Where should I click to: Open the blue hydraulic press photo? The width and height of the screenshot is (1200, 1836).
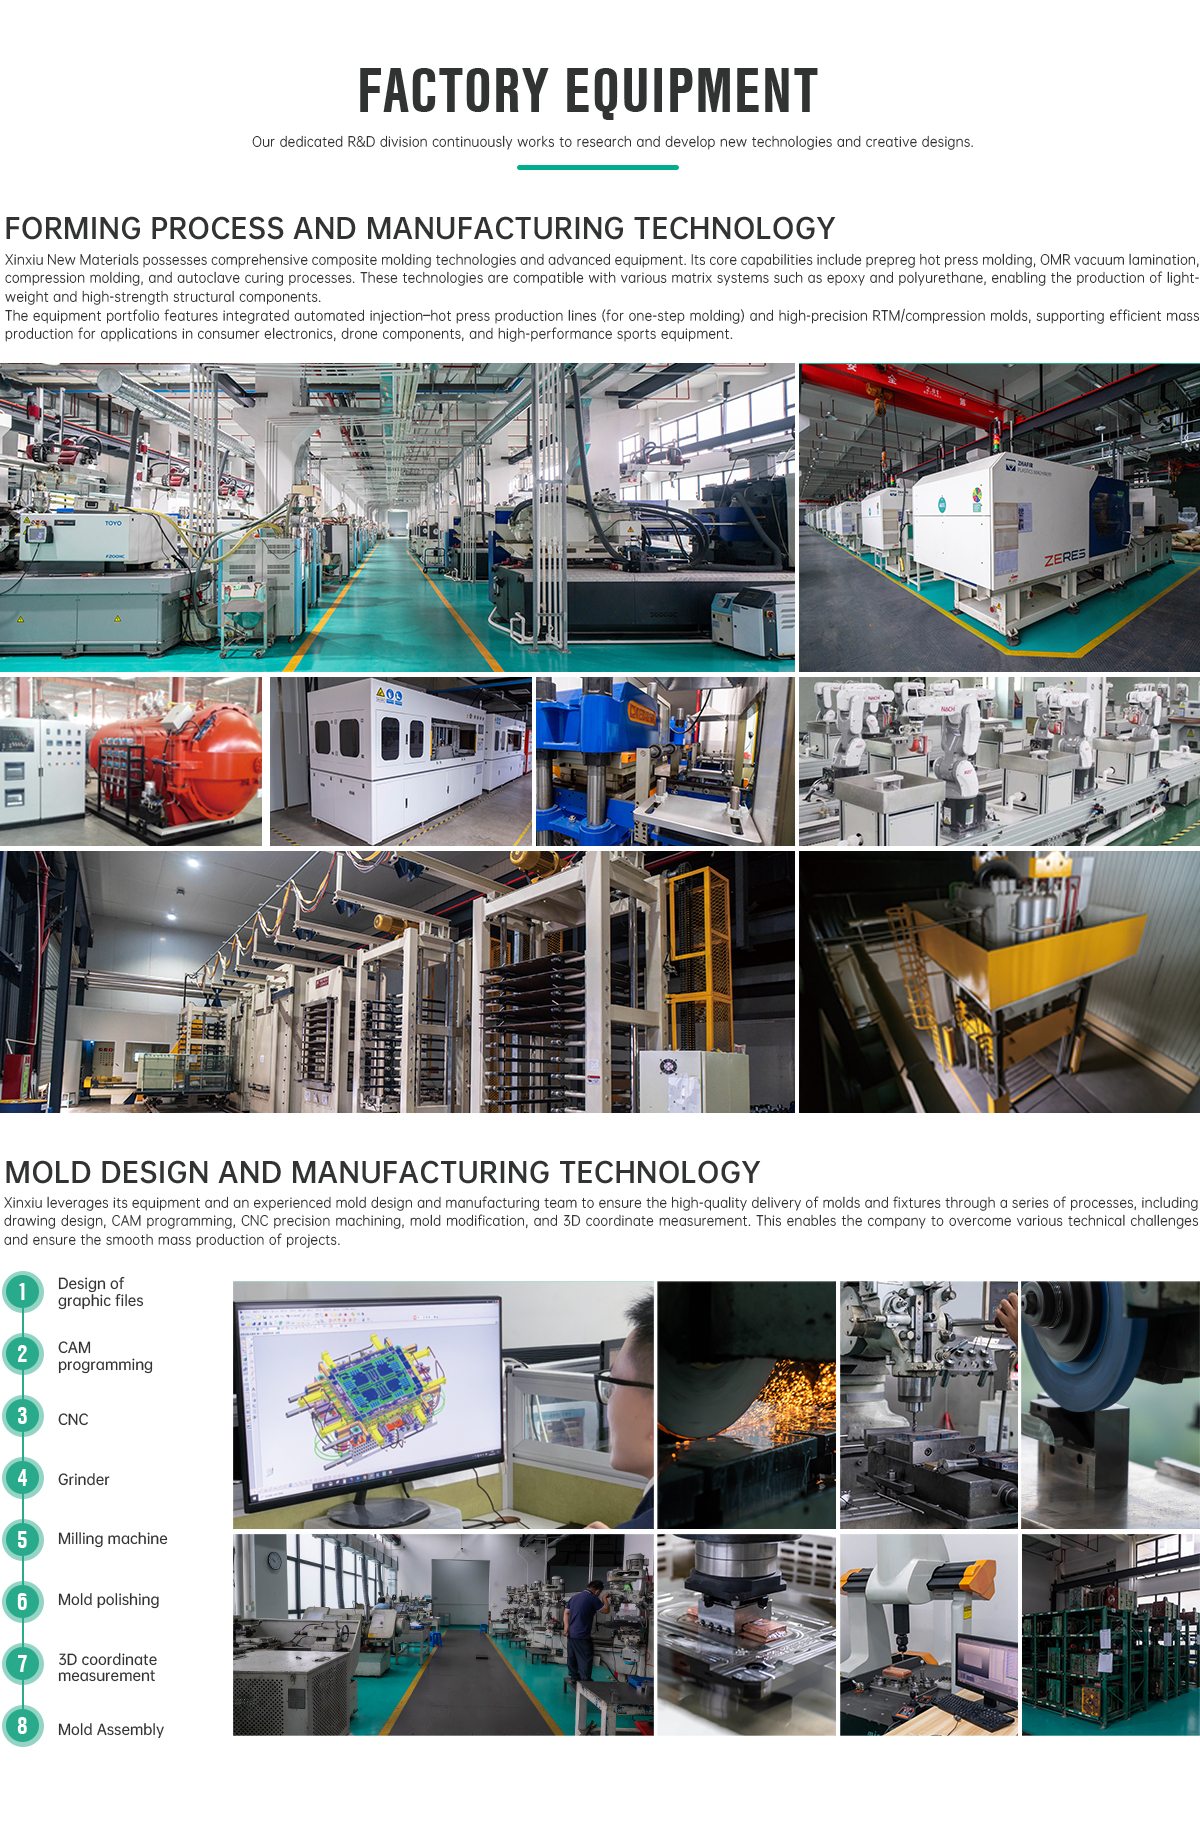665,761
